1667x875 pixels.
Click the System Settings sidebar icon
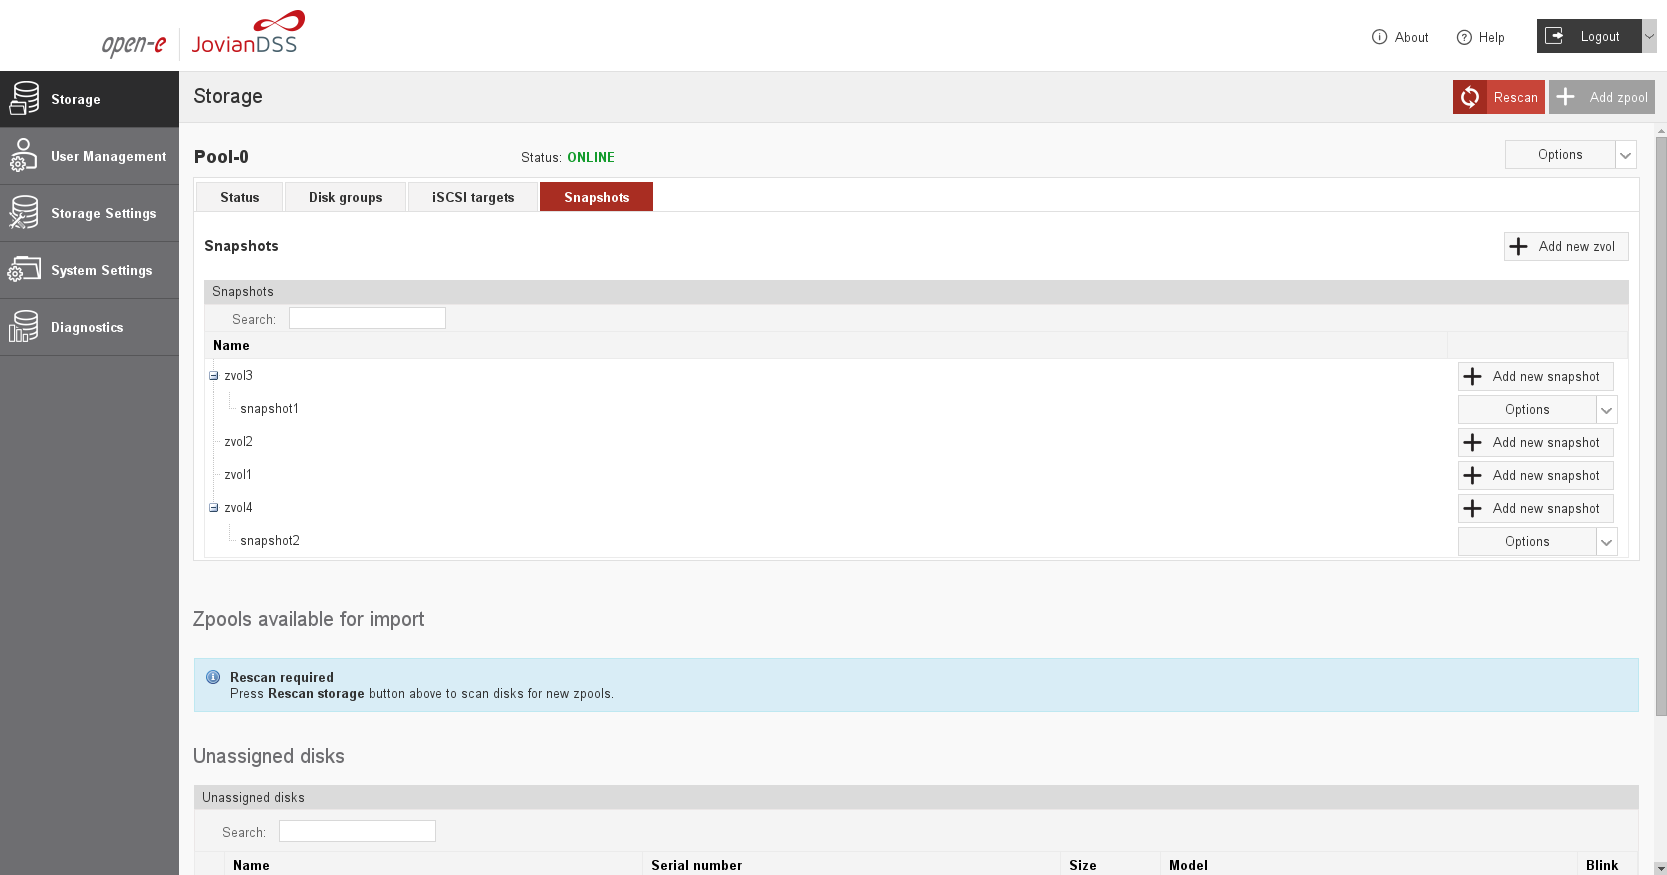click(x=24, y=270)
